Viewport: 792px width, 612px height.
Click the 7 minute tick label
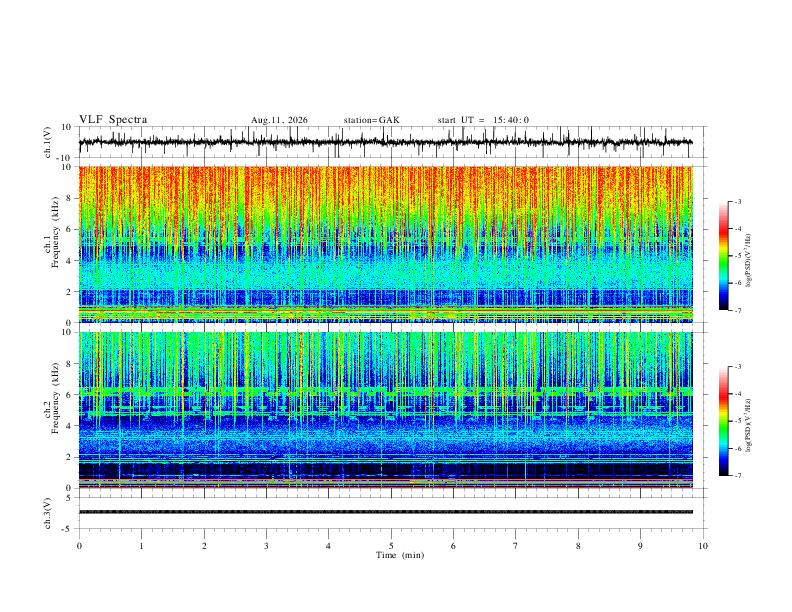tap(516, 546)
